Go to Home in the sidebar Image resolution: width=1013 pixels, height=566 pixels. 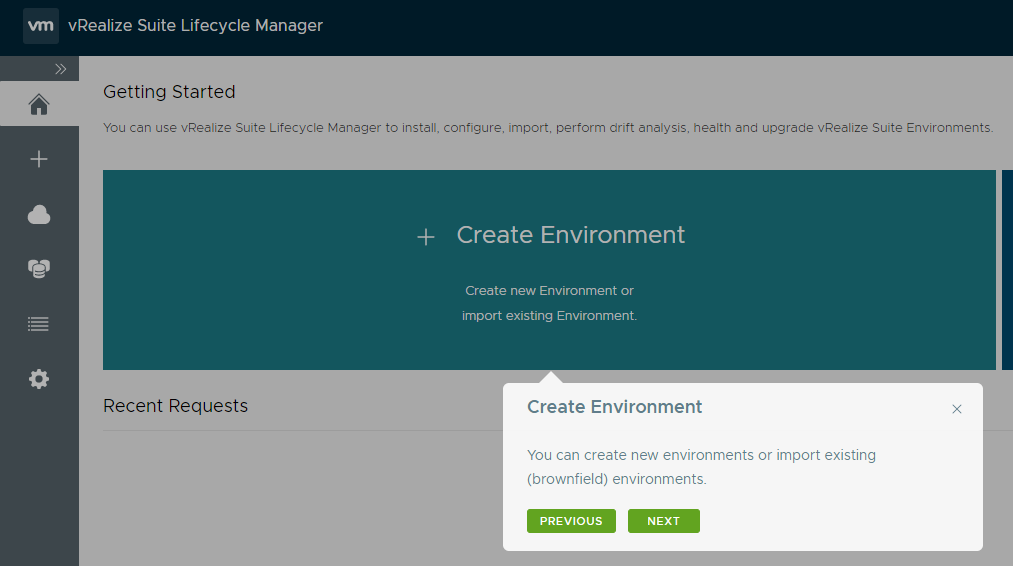[39, 104]
